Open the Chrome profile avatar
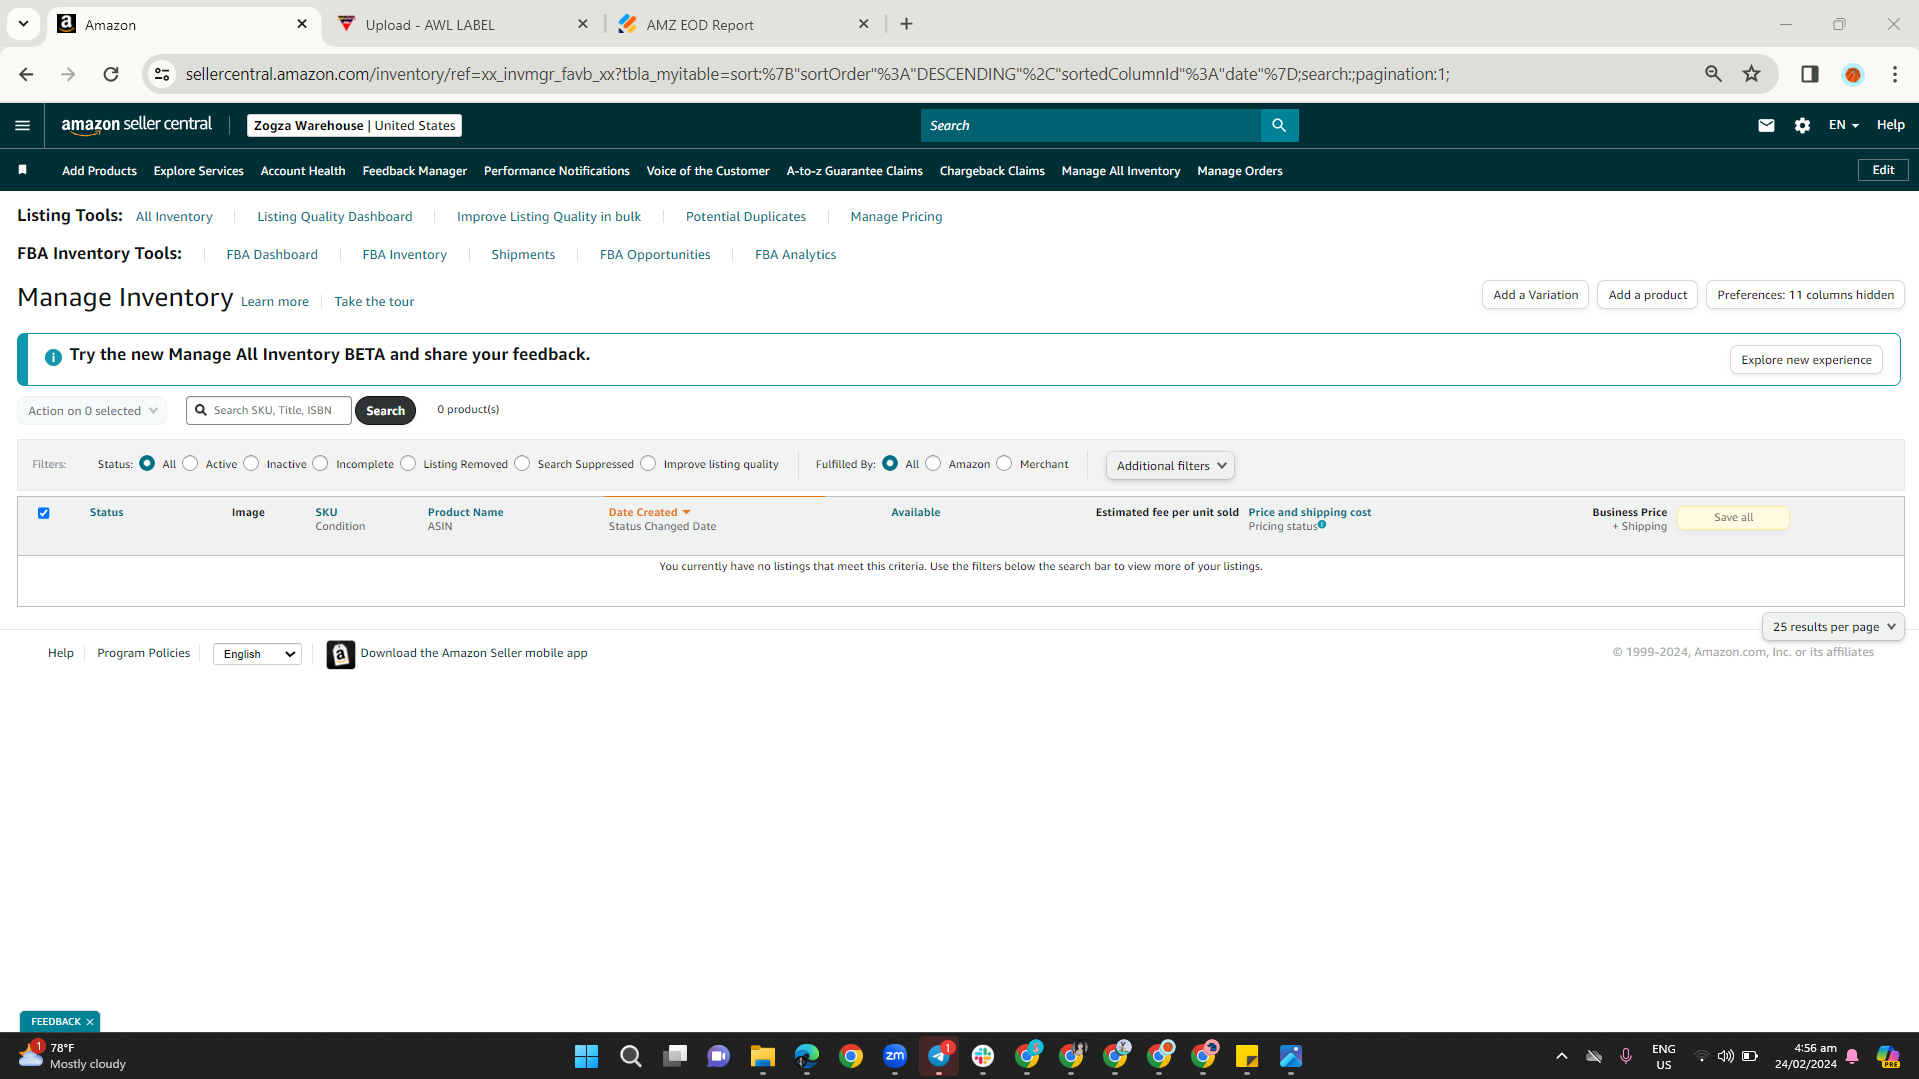This screenshot has height=1079, width=1919. click(1852, 74)
